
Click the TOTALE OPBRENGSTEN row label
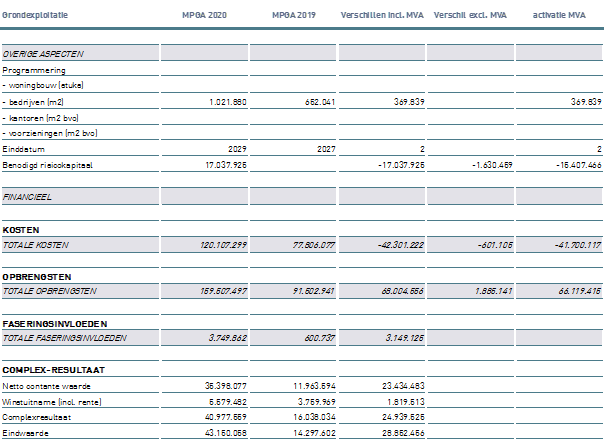[49, 290]
